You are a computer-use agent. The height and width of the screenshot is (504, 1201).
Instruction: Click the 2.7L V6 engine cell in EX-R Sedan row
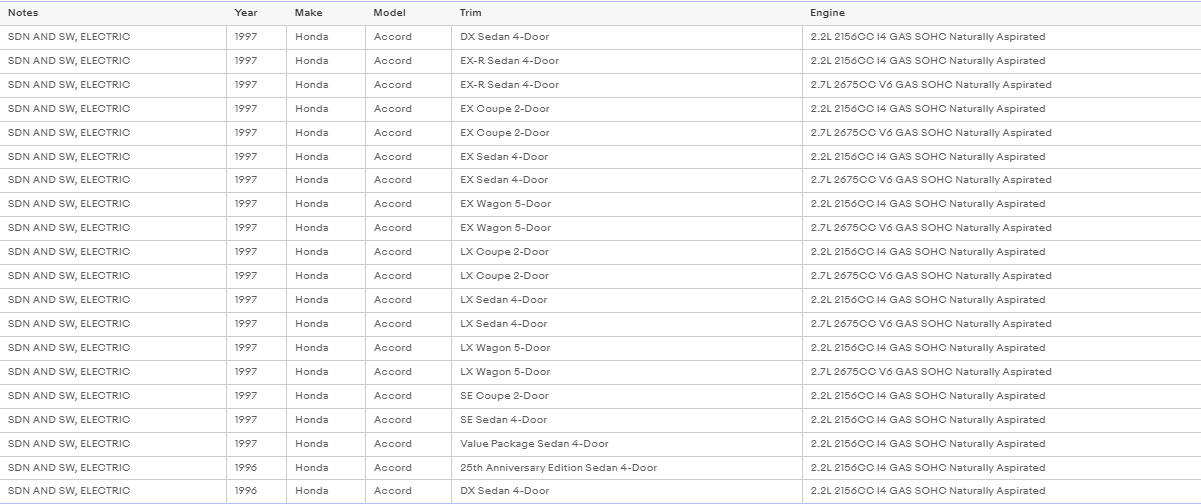[1001, 85]
